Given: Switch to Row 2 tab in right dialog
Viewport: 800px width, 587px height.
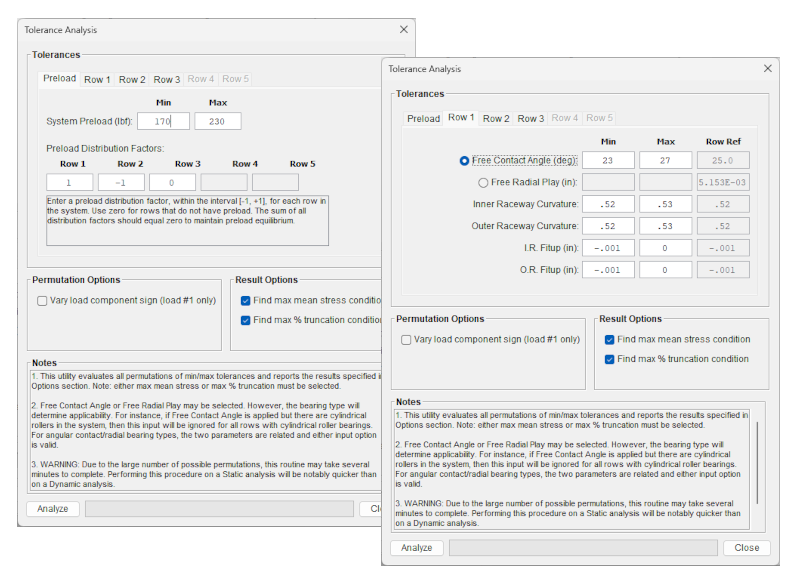Looking at the screenshot, I should 496,118.
